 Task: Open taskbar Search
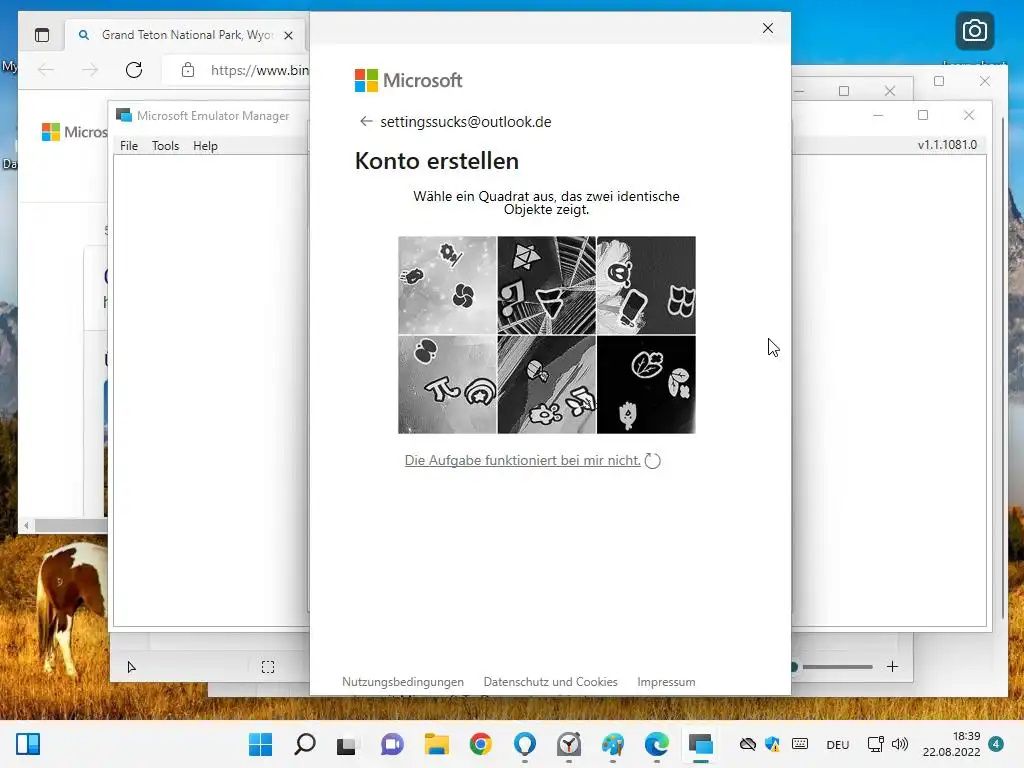click(304, 744)
